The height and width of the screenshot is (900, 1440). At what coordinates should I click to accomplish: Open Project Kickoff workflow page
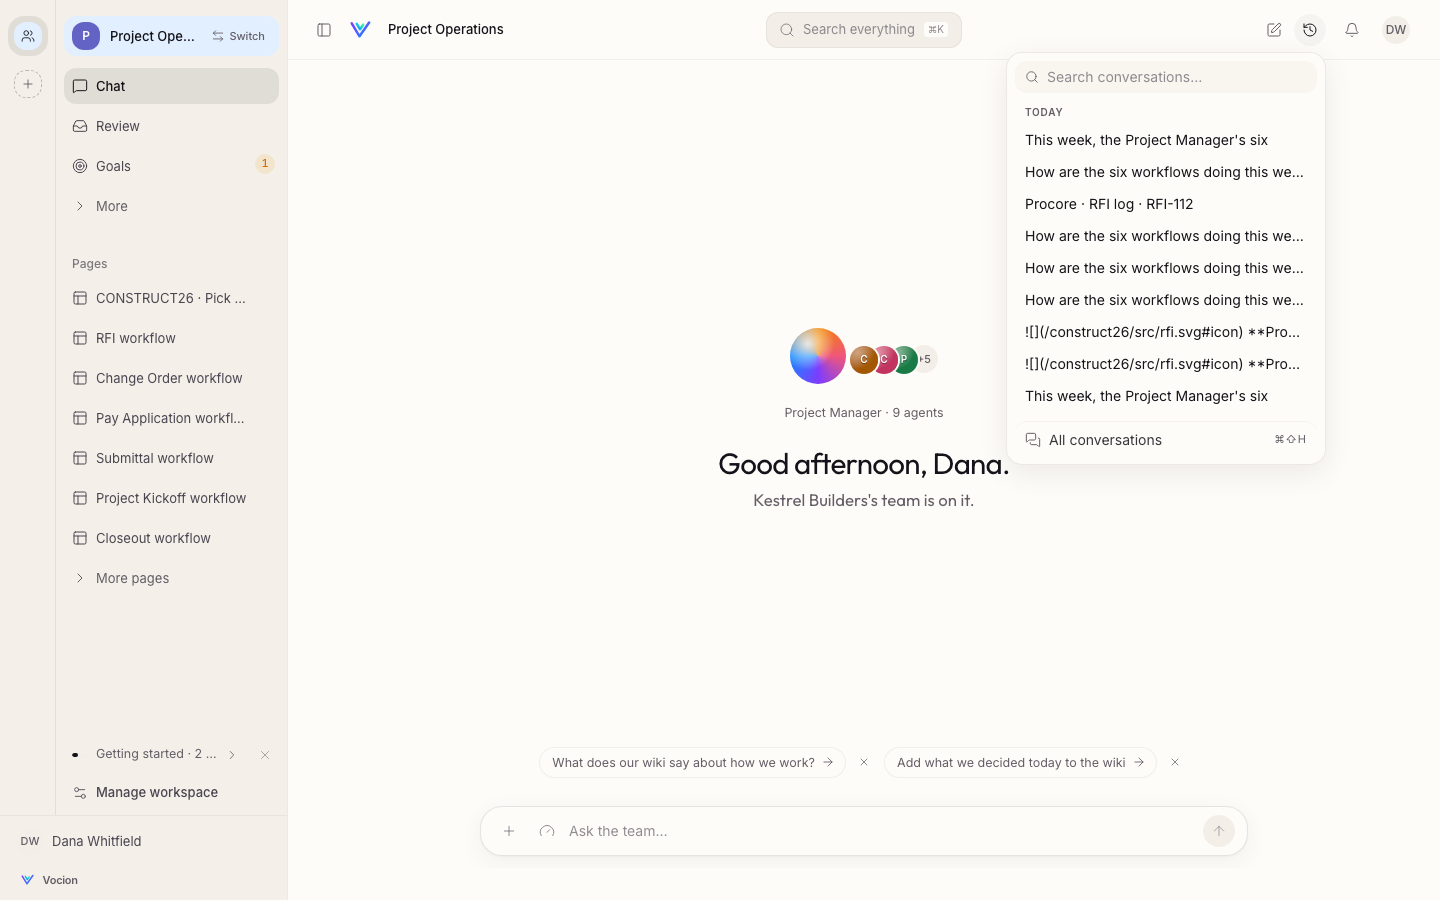click(x=171, y=498)
